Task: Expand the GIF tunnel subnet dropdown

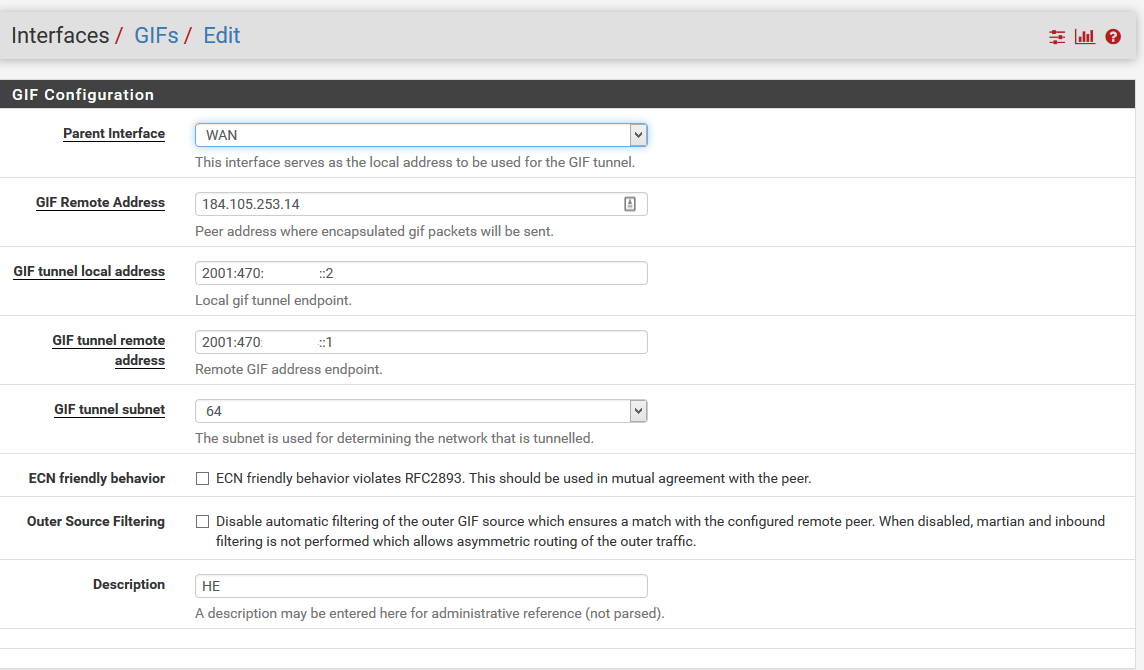Action: pos(421,411)
